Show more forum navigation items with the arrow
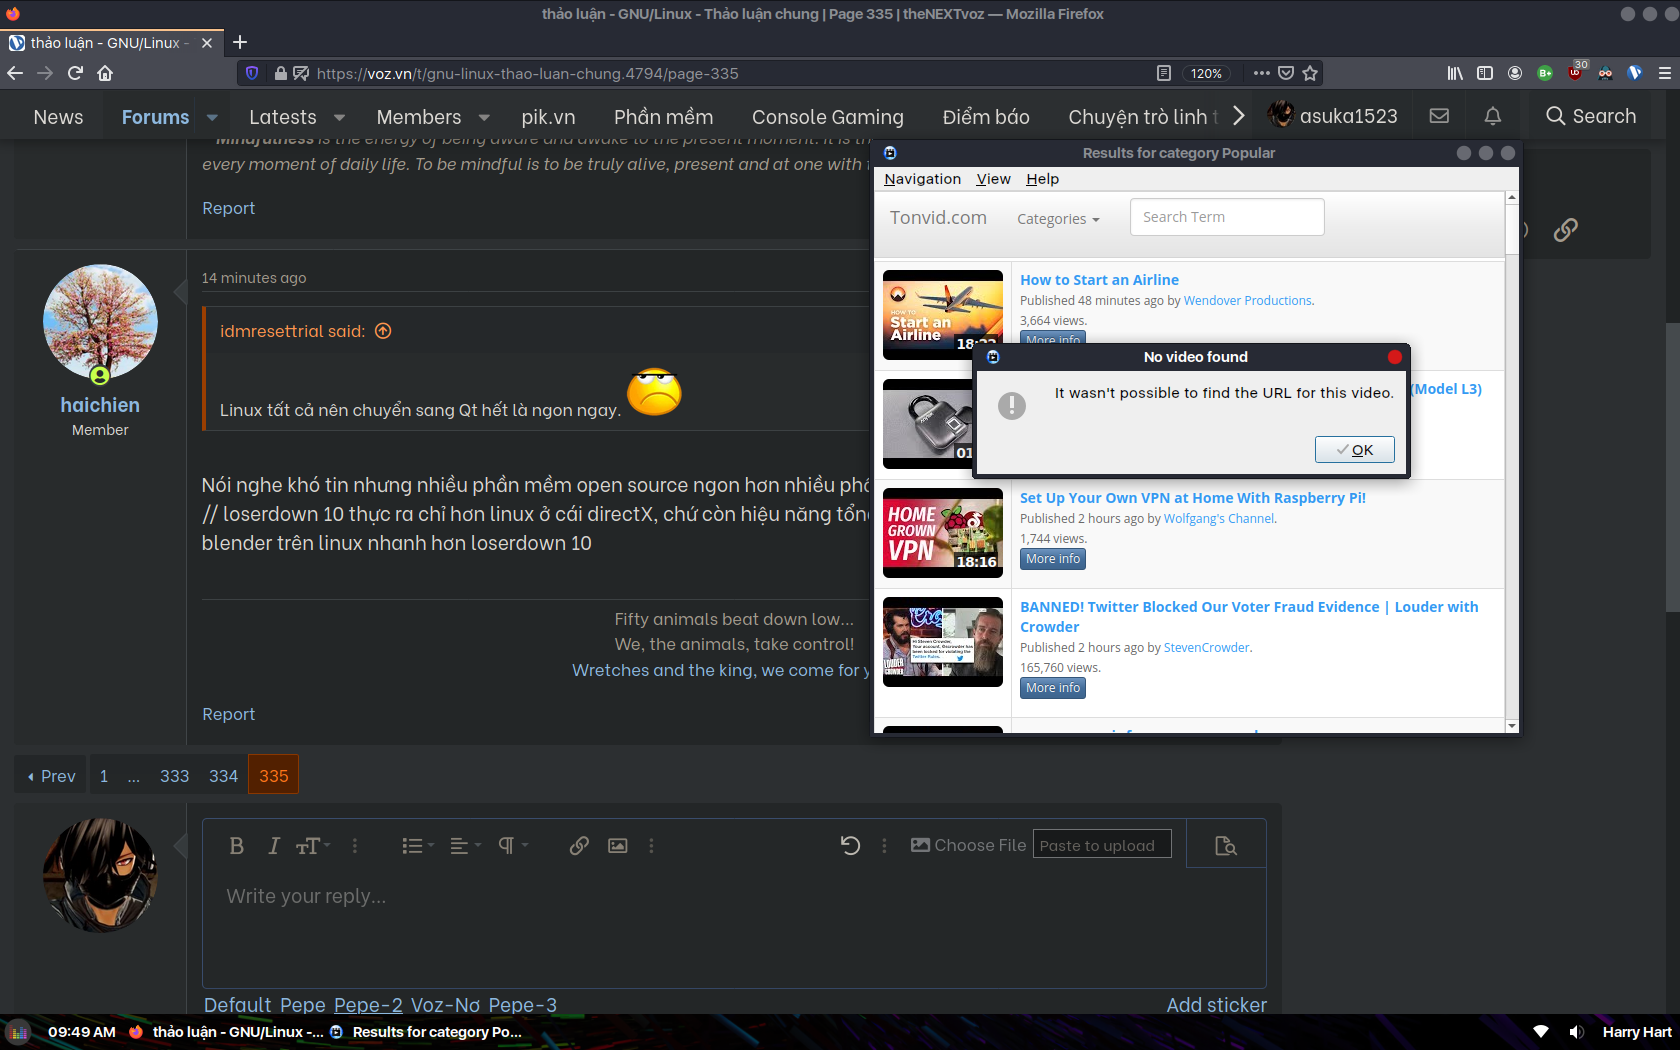Viewport: 1680px width, 1050px height. [x=1239, y=116]
